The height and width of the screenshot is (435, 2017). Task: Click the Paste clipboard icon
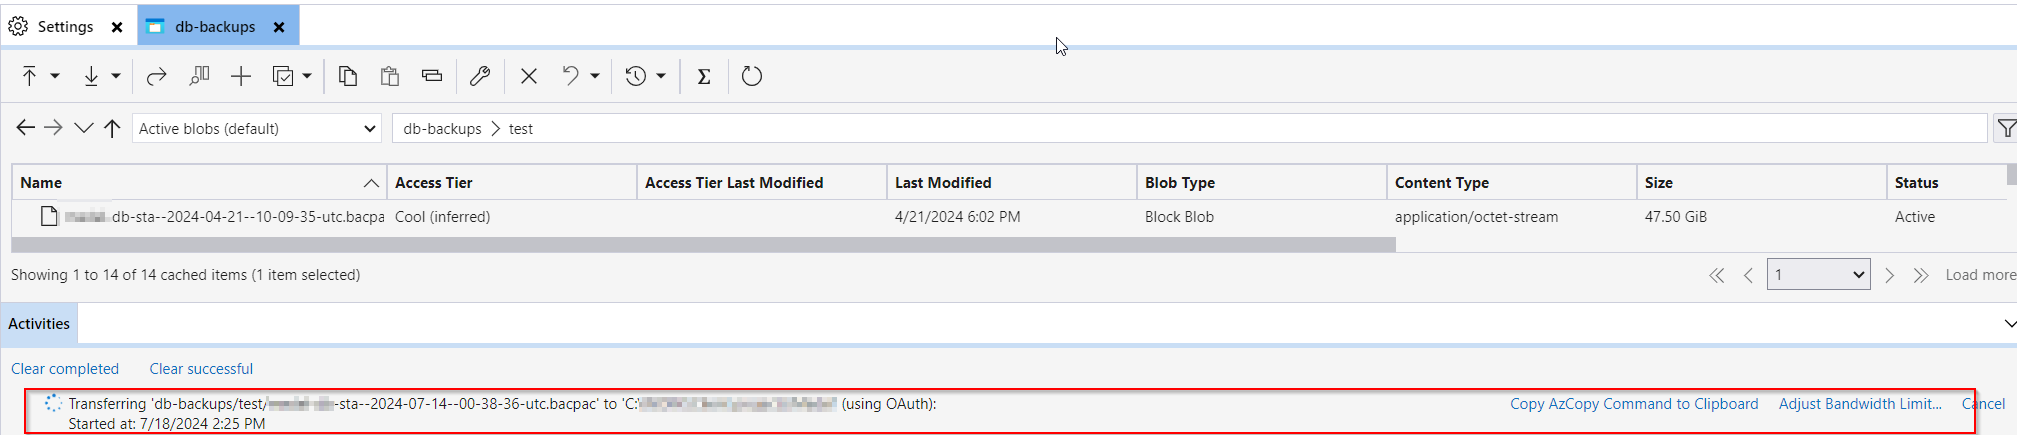[x=390, y=76]
